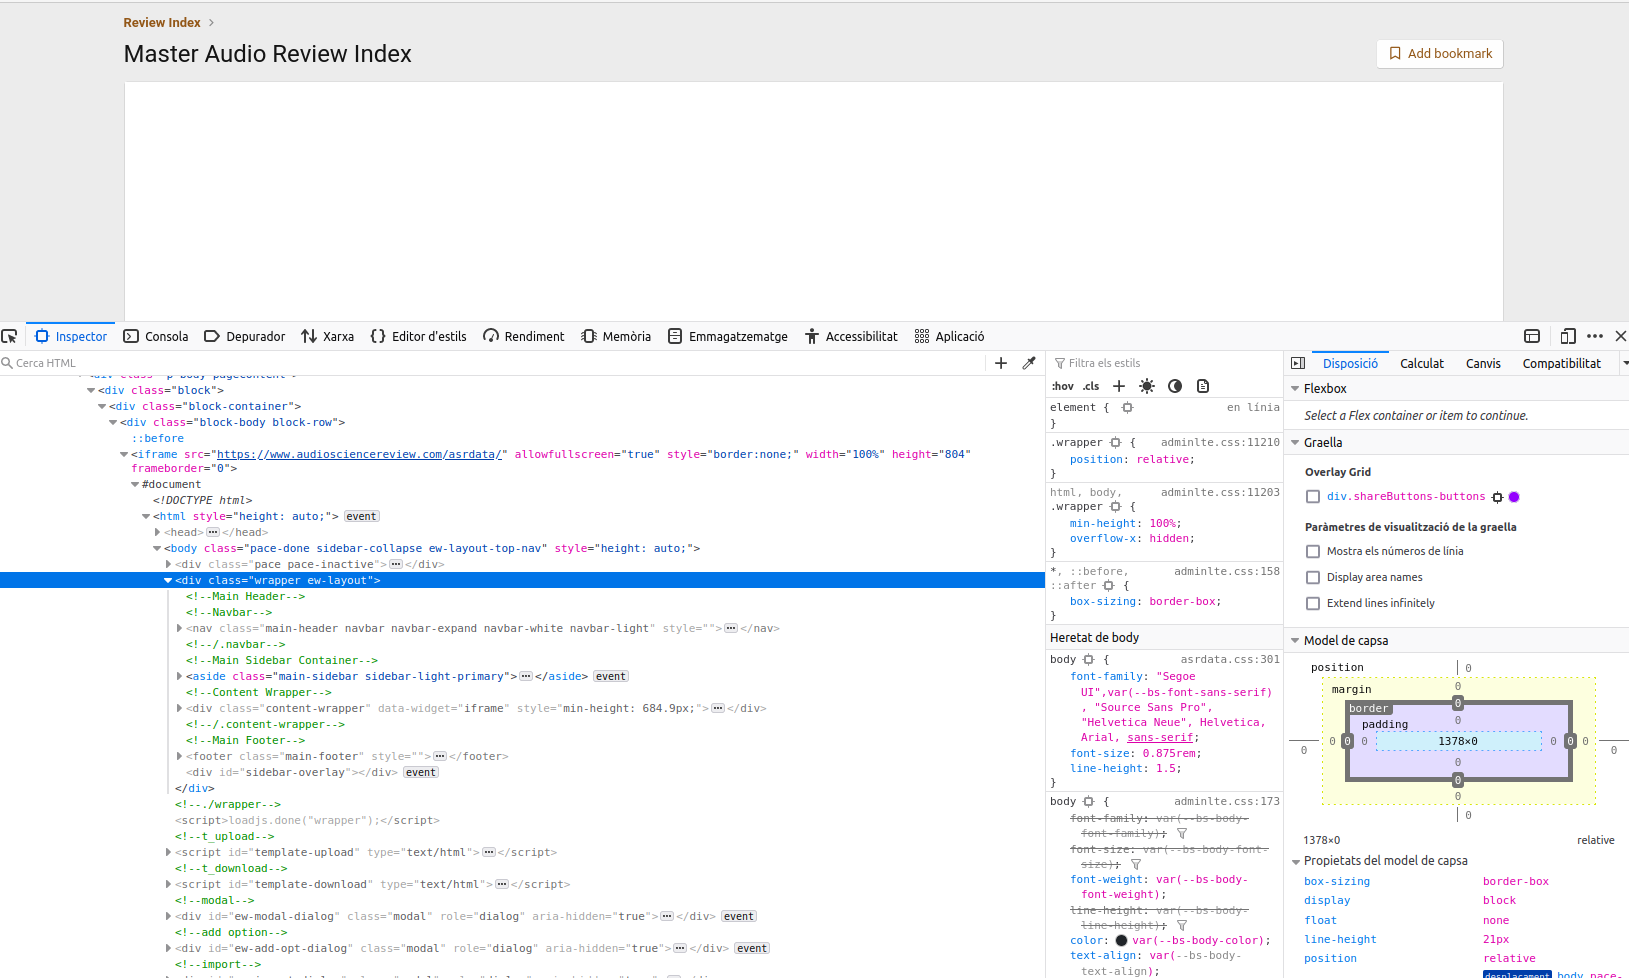Expand the aside main-sidebar node
This screenshot has width=1629, height=978.
point(179,676)
